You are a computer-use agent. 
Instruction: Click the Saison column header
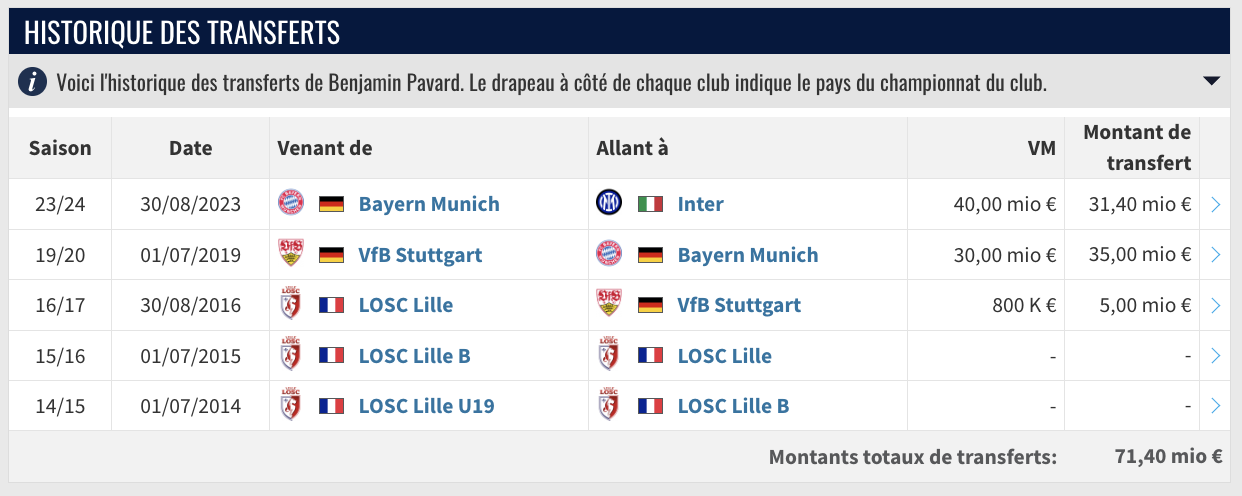60,148
